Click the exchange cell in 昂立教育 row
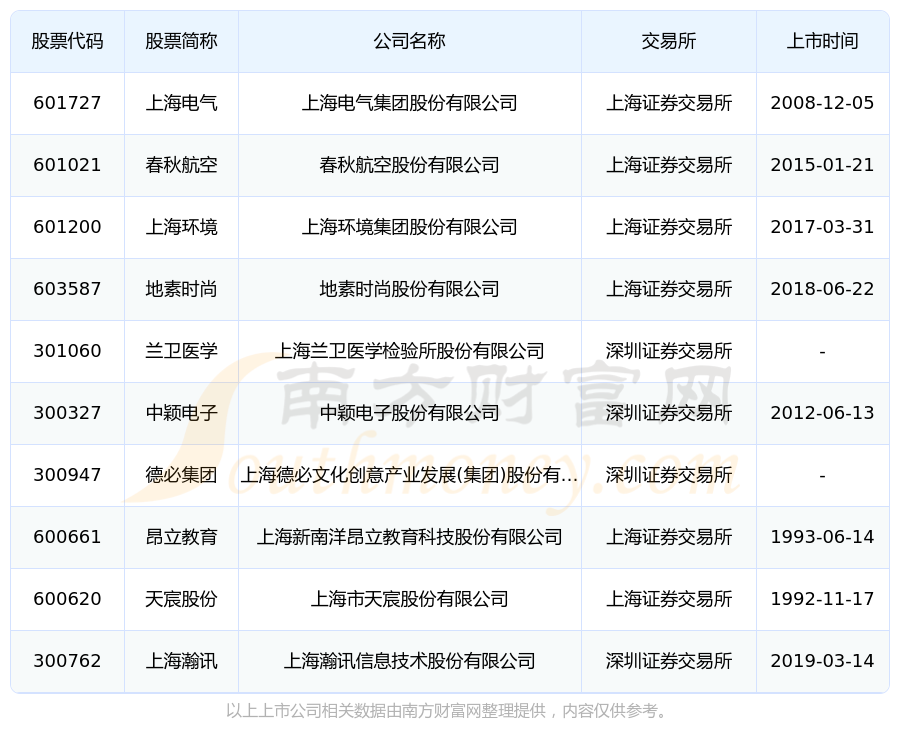900x738 pixels. tap(669, 537)
